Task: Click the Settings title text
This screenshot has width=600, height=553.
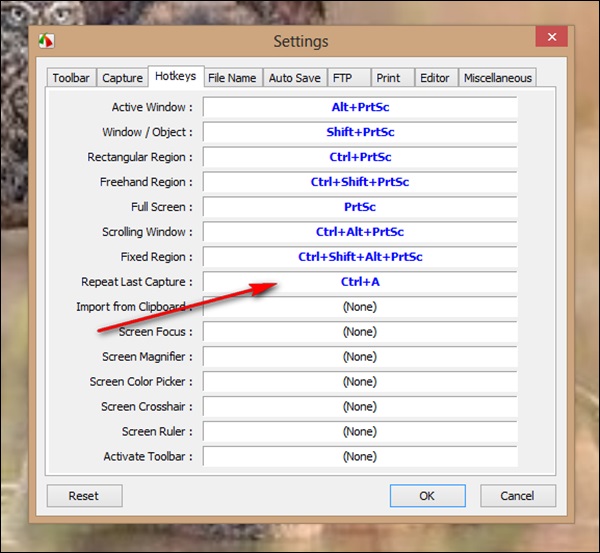Action: (x=301, y=42)
